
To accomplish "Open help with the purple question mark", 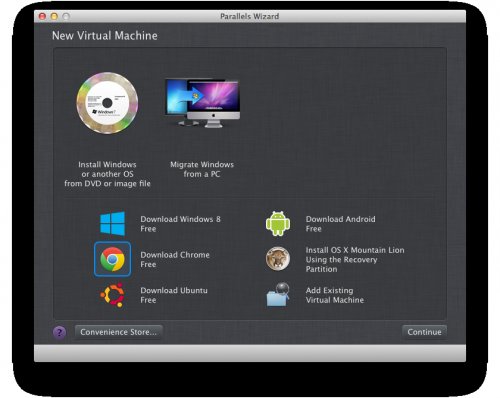I will tap(59, 332).
